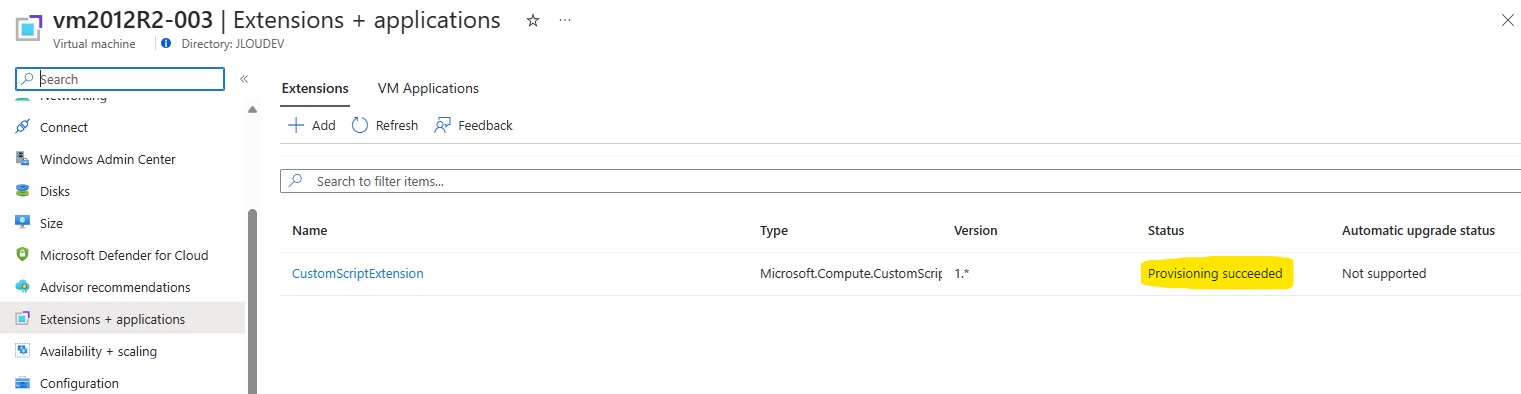Click the Connect sidebar icon
The height and width of the screenshot is (394, 1521).
(22, 127)
